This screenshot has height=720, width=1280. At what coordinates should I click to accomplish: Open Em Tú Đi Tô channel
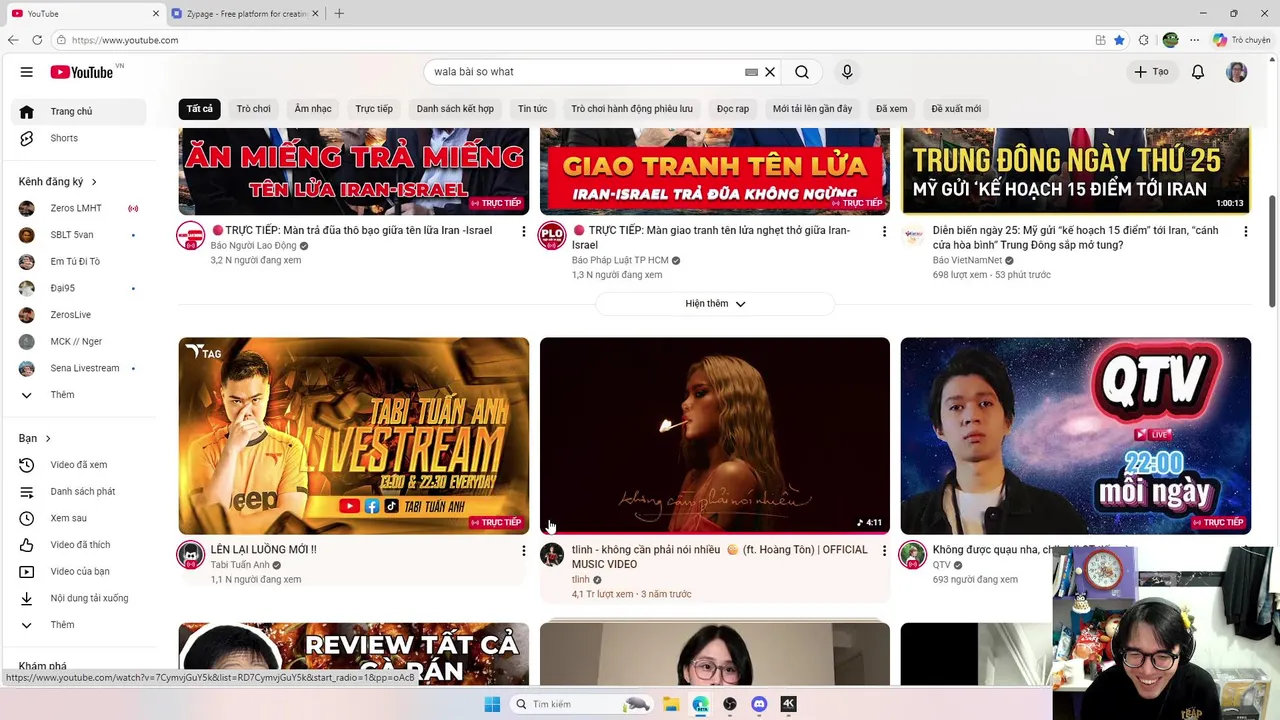click(x=78, y=262)
